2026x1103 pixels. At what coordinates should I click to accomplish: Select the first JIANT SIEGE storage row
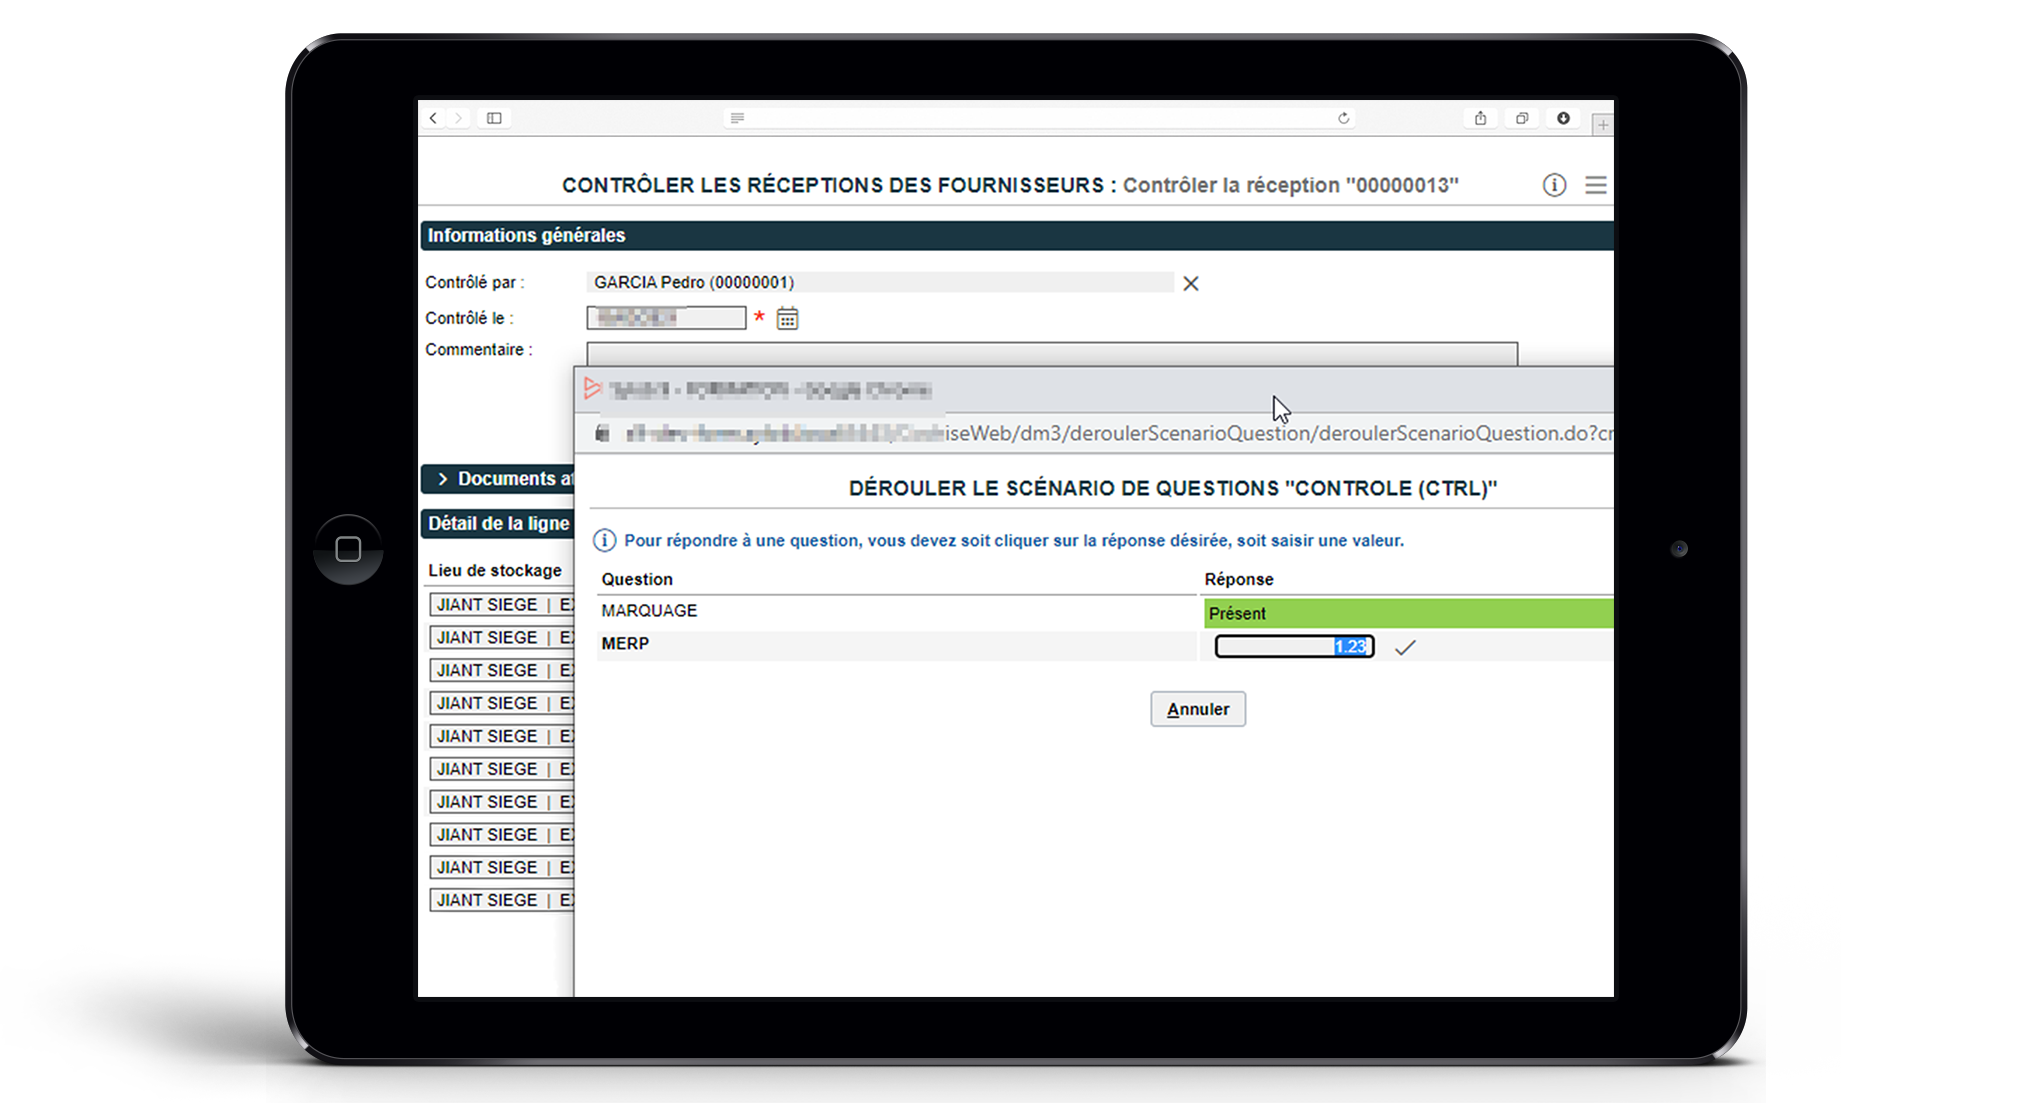(502, 605)
